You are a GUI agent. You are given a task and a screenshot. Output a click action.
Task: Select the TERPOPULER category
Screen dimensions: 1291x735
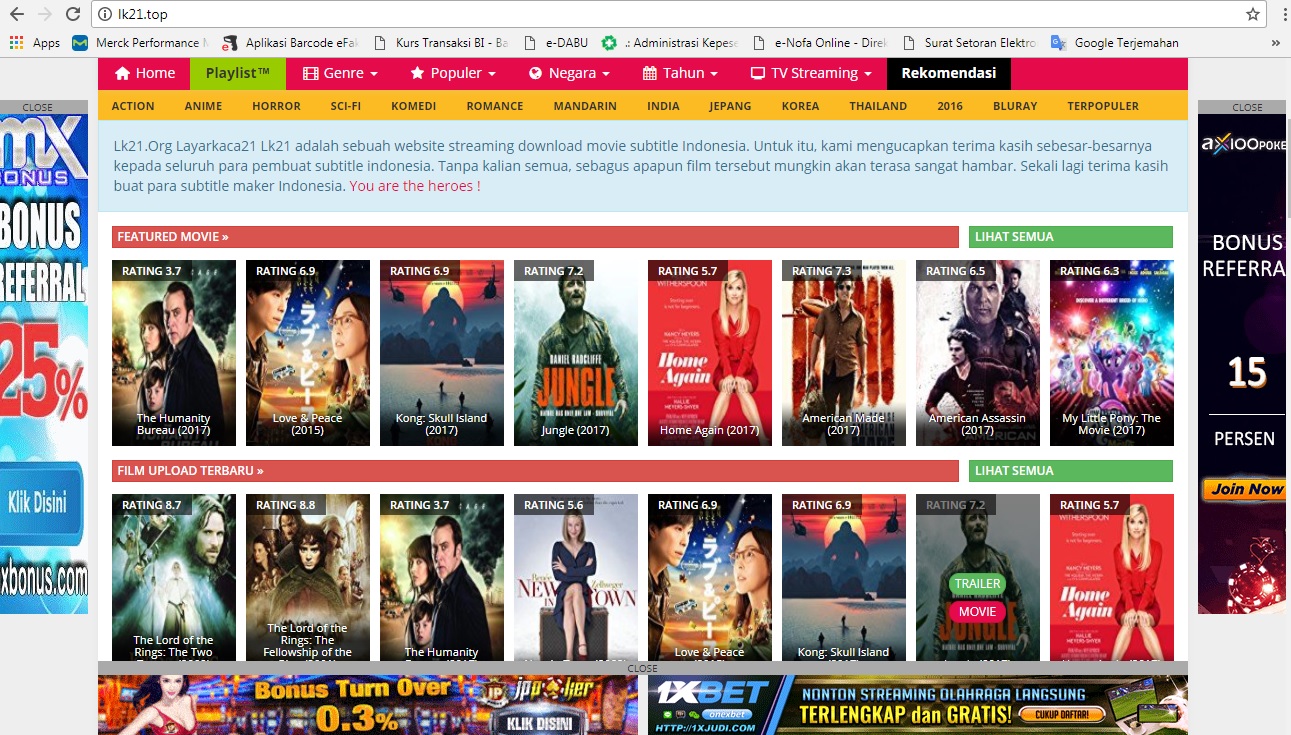coord(1103,106)
